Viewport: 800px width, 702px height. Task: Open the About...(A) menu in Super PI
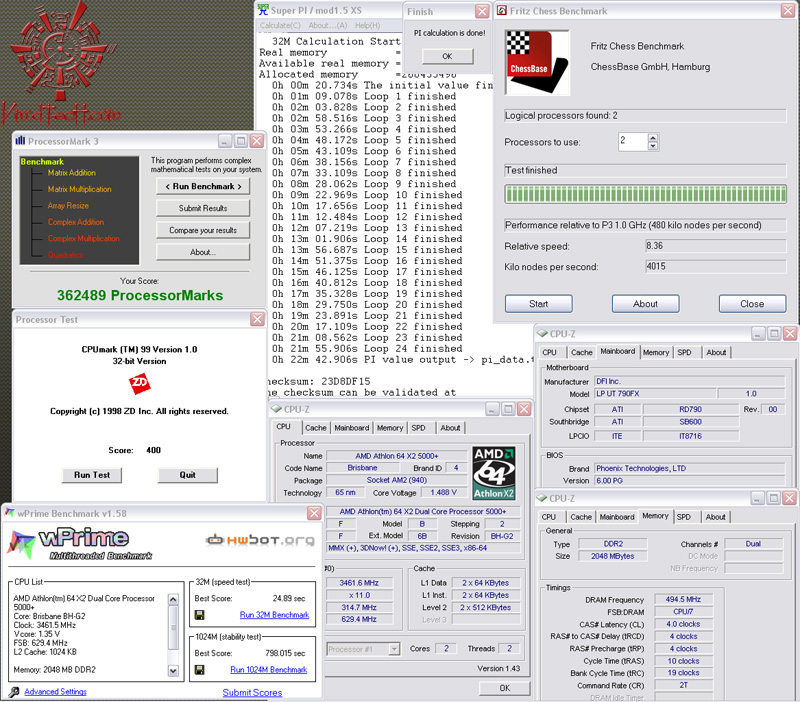pos(328,26)
